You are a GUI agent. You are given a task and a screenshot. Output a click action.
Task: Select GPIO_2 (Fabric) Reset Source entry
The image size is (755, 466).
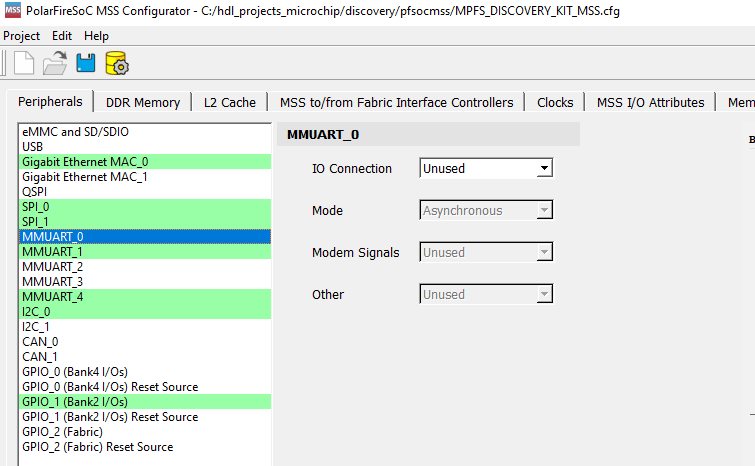coord(97,446)
